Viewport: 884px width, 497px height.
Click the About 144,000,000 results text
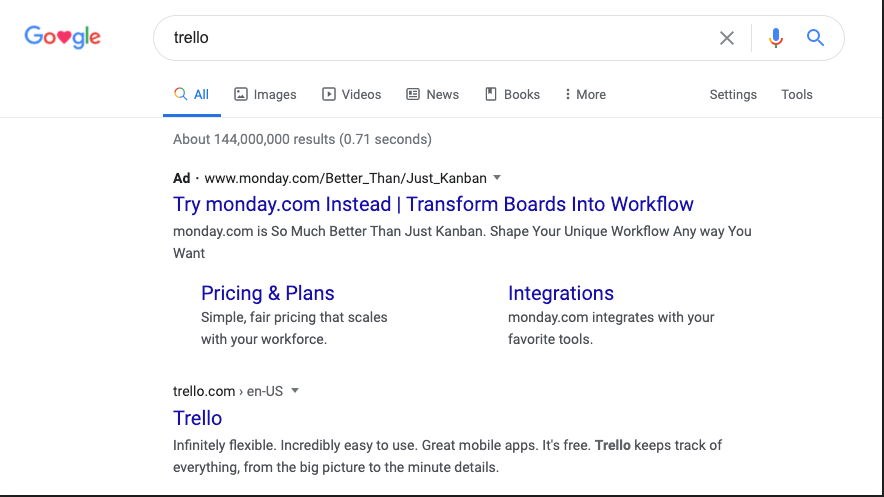point(302,139)
